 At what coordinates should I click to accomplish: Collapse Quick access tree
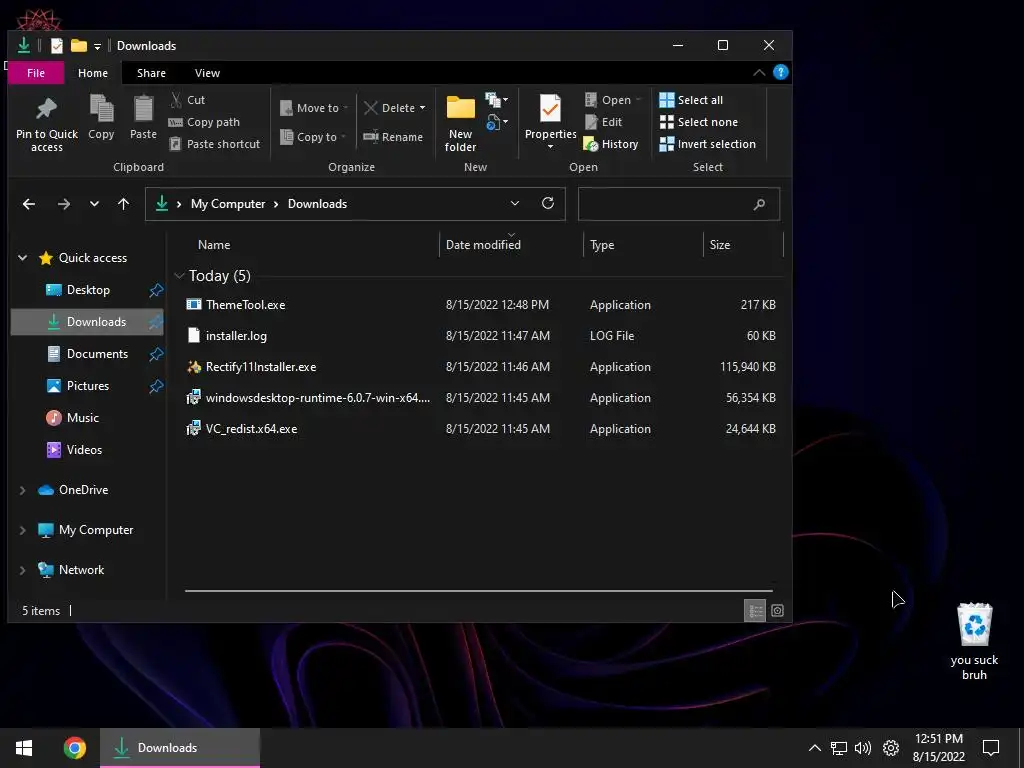pos(23,258)
